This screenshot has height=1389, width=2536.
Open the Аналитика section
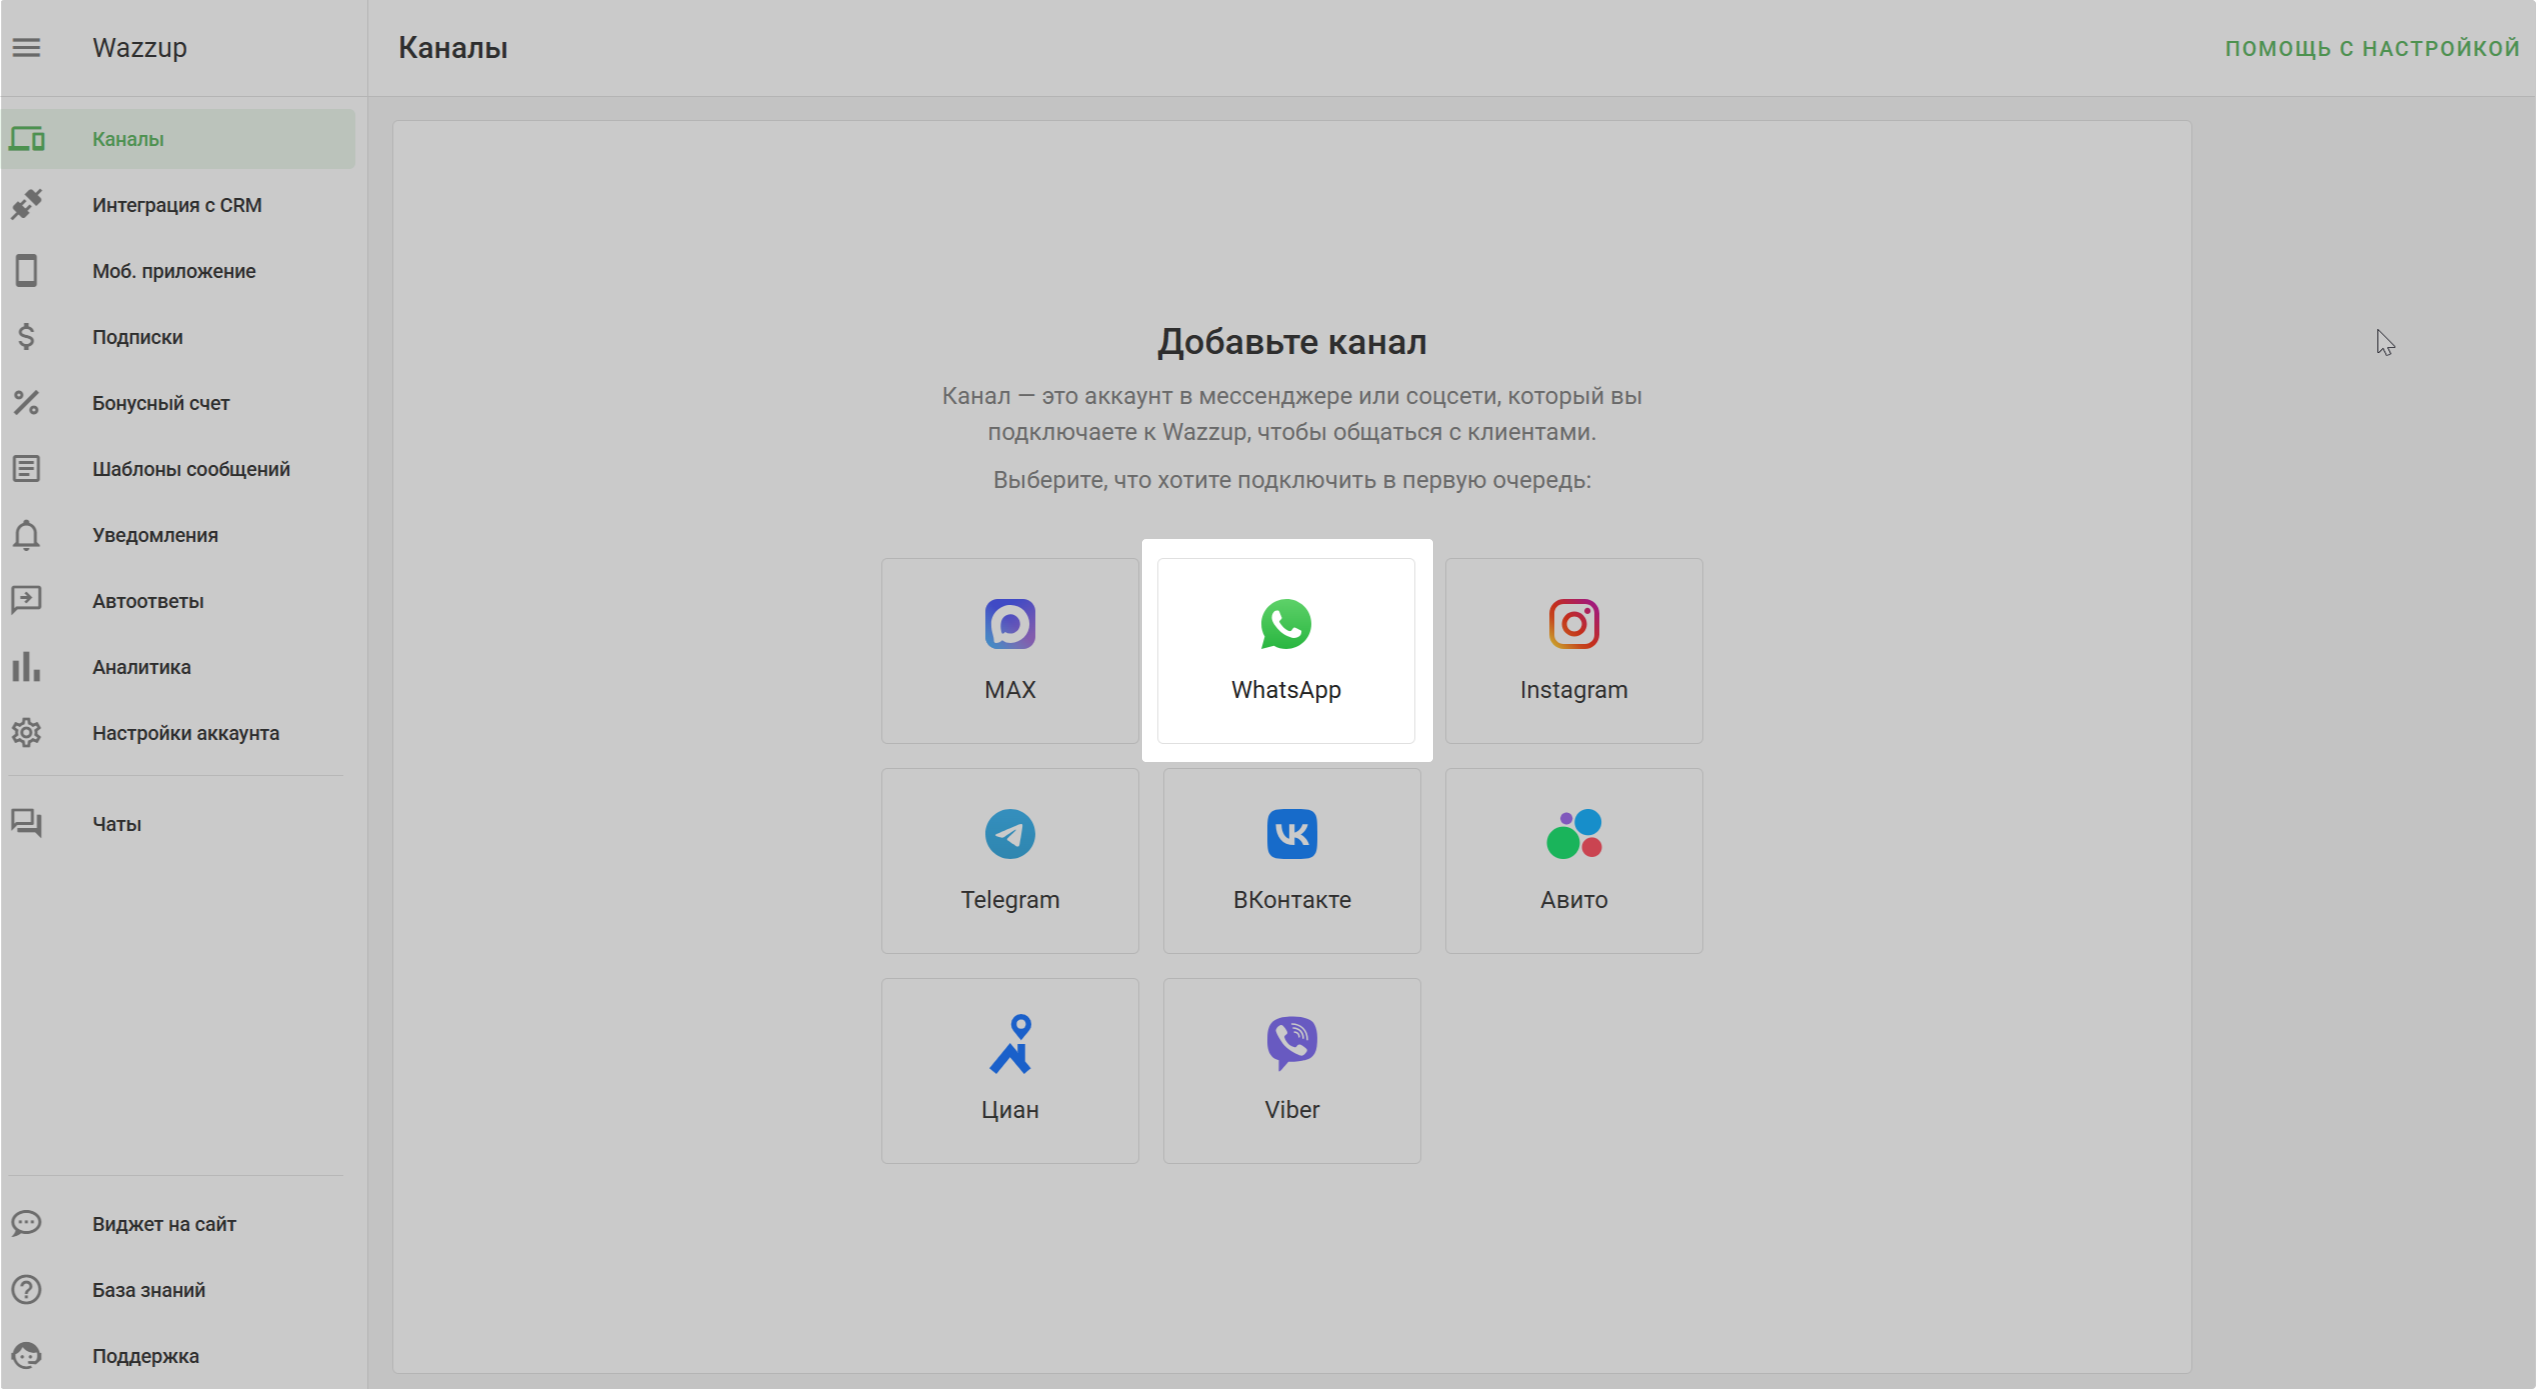coord(178,667)
